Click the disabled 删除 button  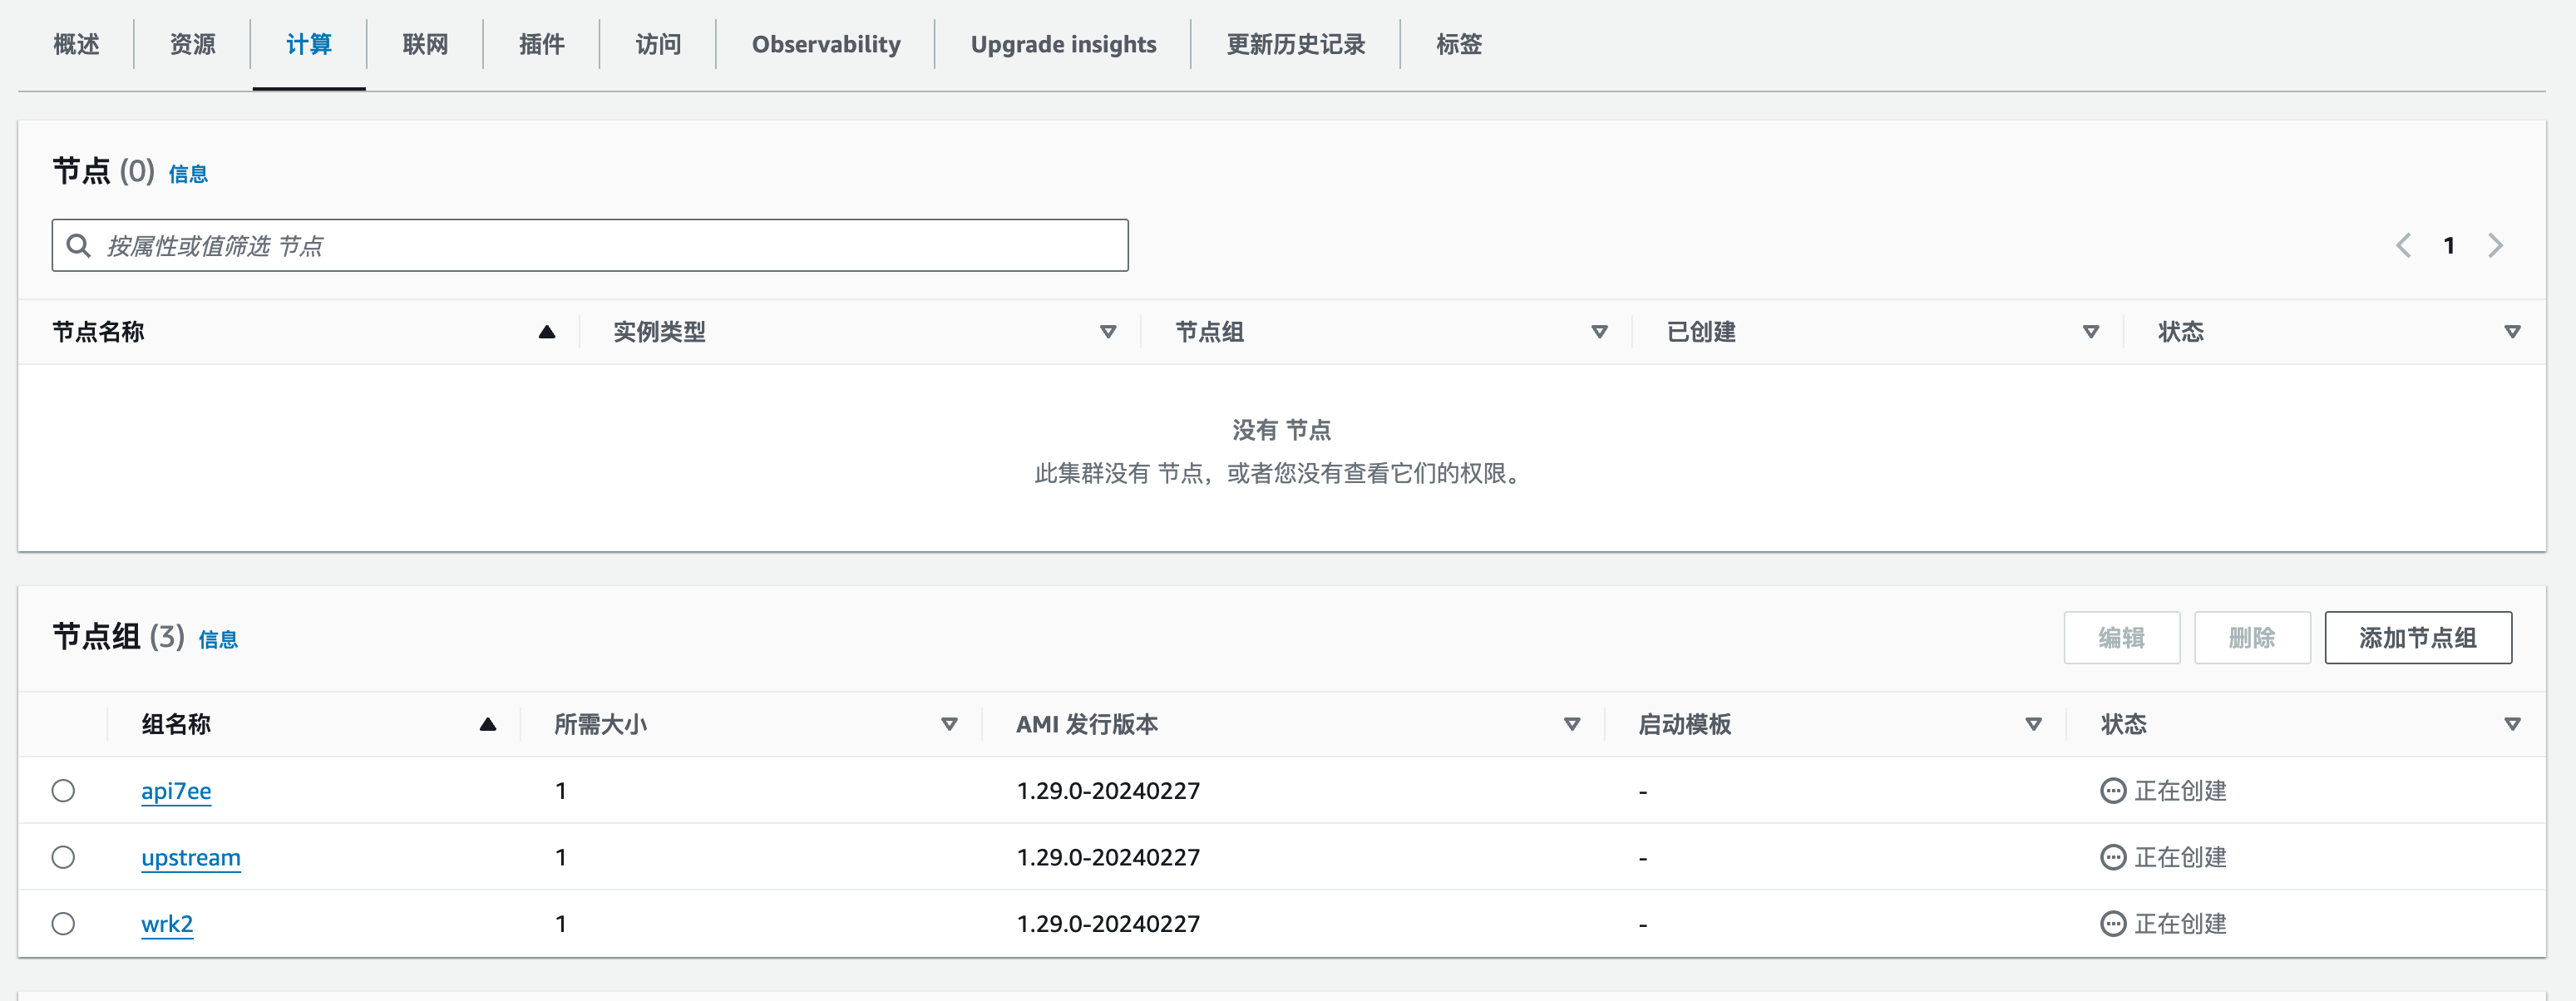pyautogui.click(x=2252, y=637)
